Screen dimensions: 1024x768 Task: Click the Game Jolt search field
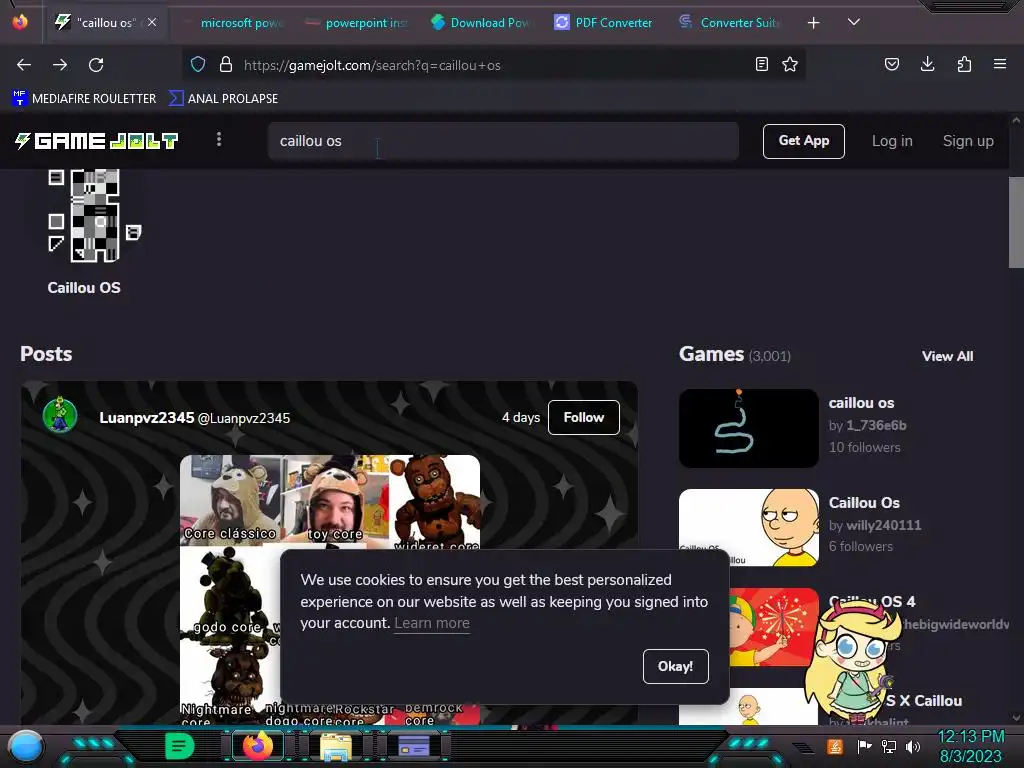coord(503,141)
